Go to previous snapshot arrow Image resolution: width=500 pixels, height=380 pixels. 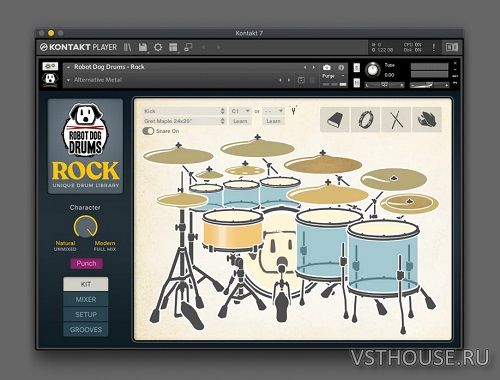pyautogui.click(x=280, y=80)
